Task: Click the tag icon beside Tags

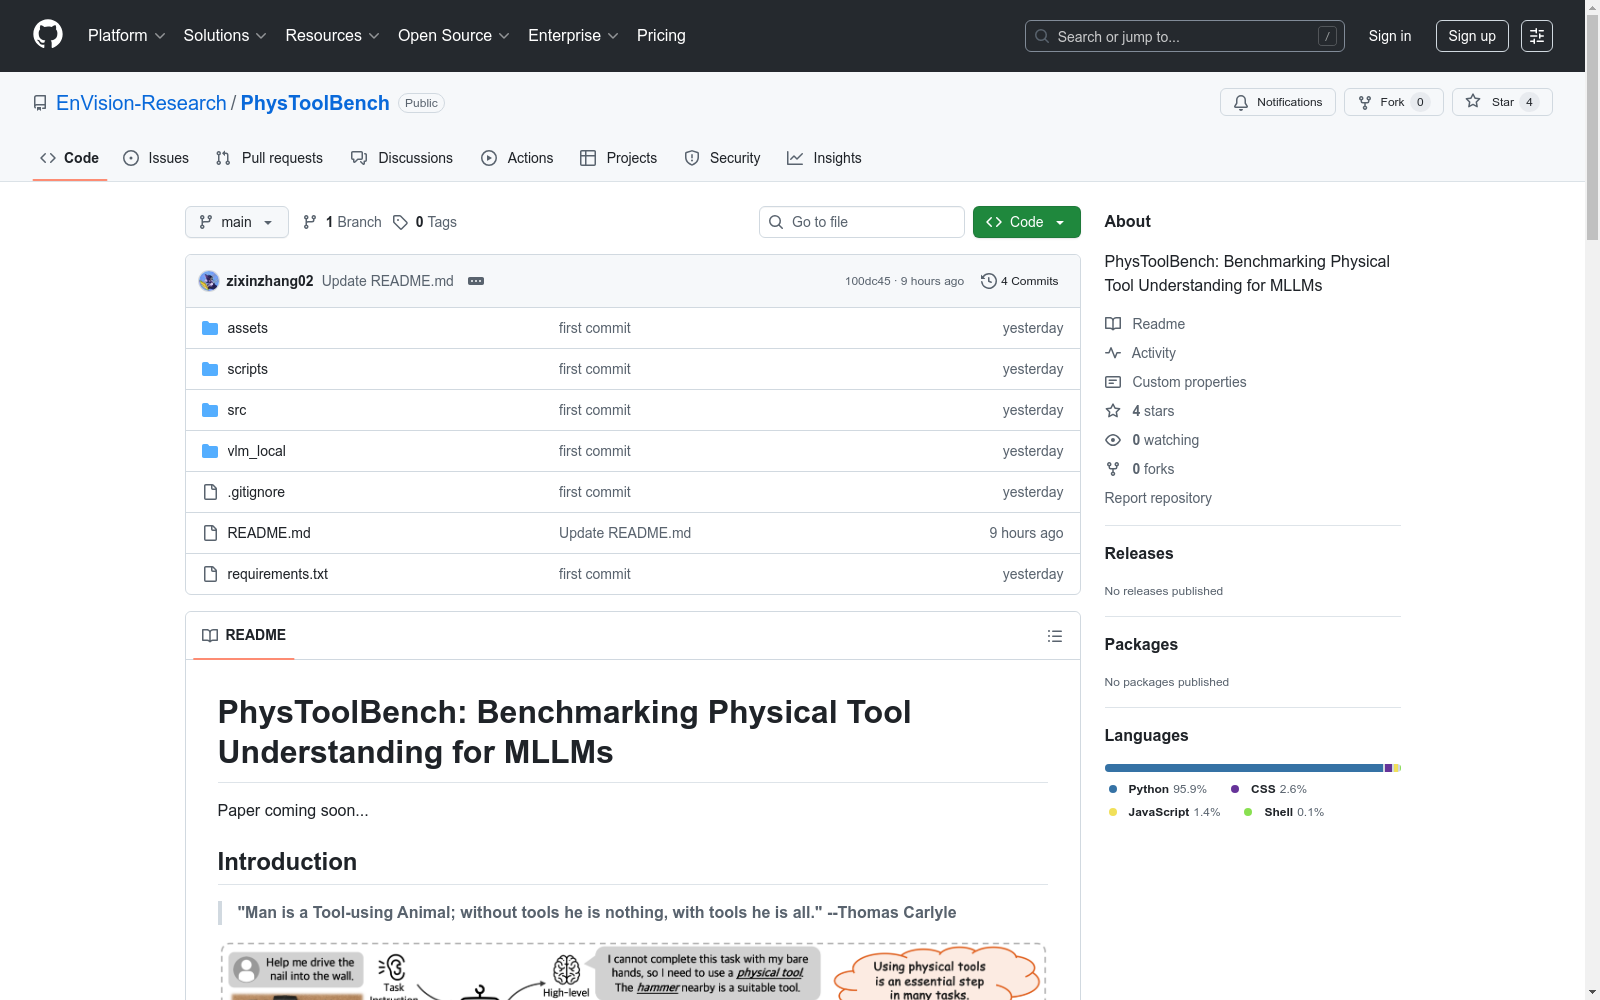Action: pyautogui.click(x=400, y=222)
